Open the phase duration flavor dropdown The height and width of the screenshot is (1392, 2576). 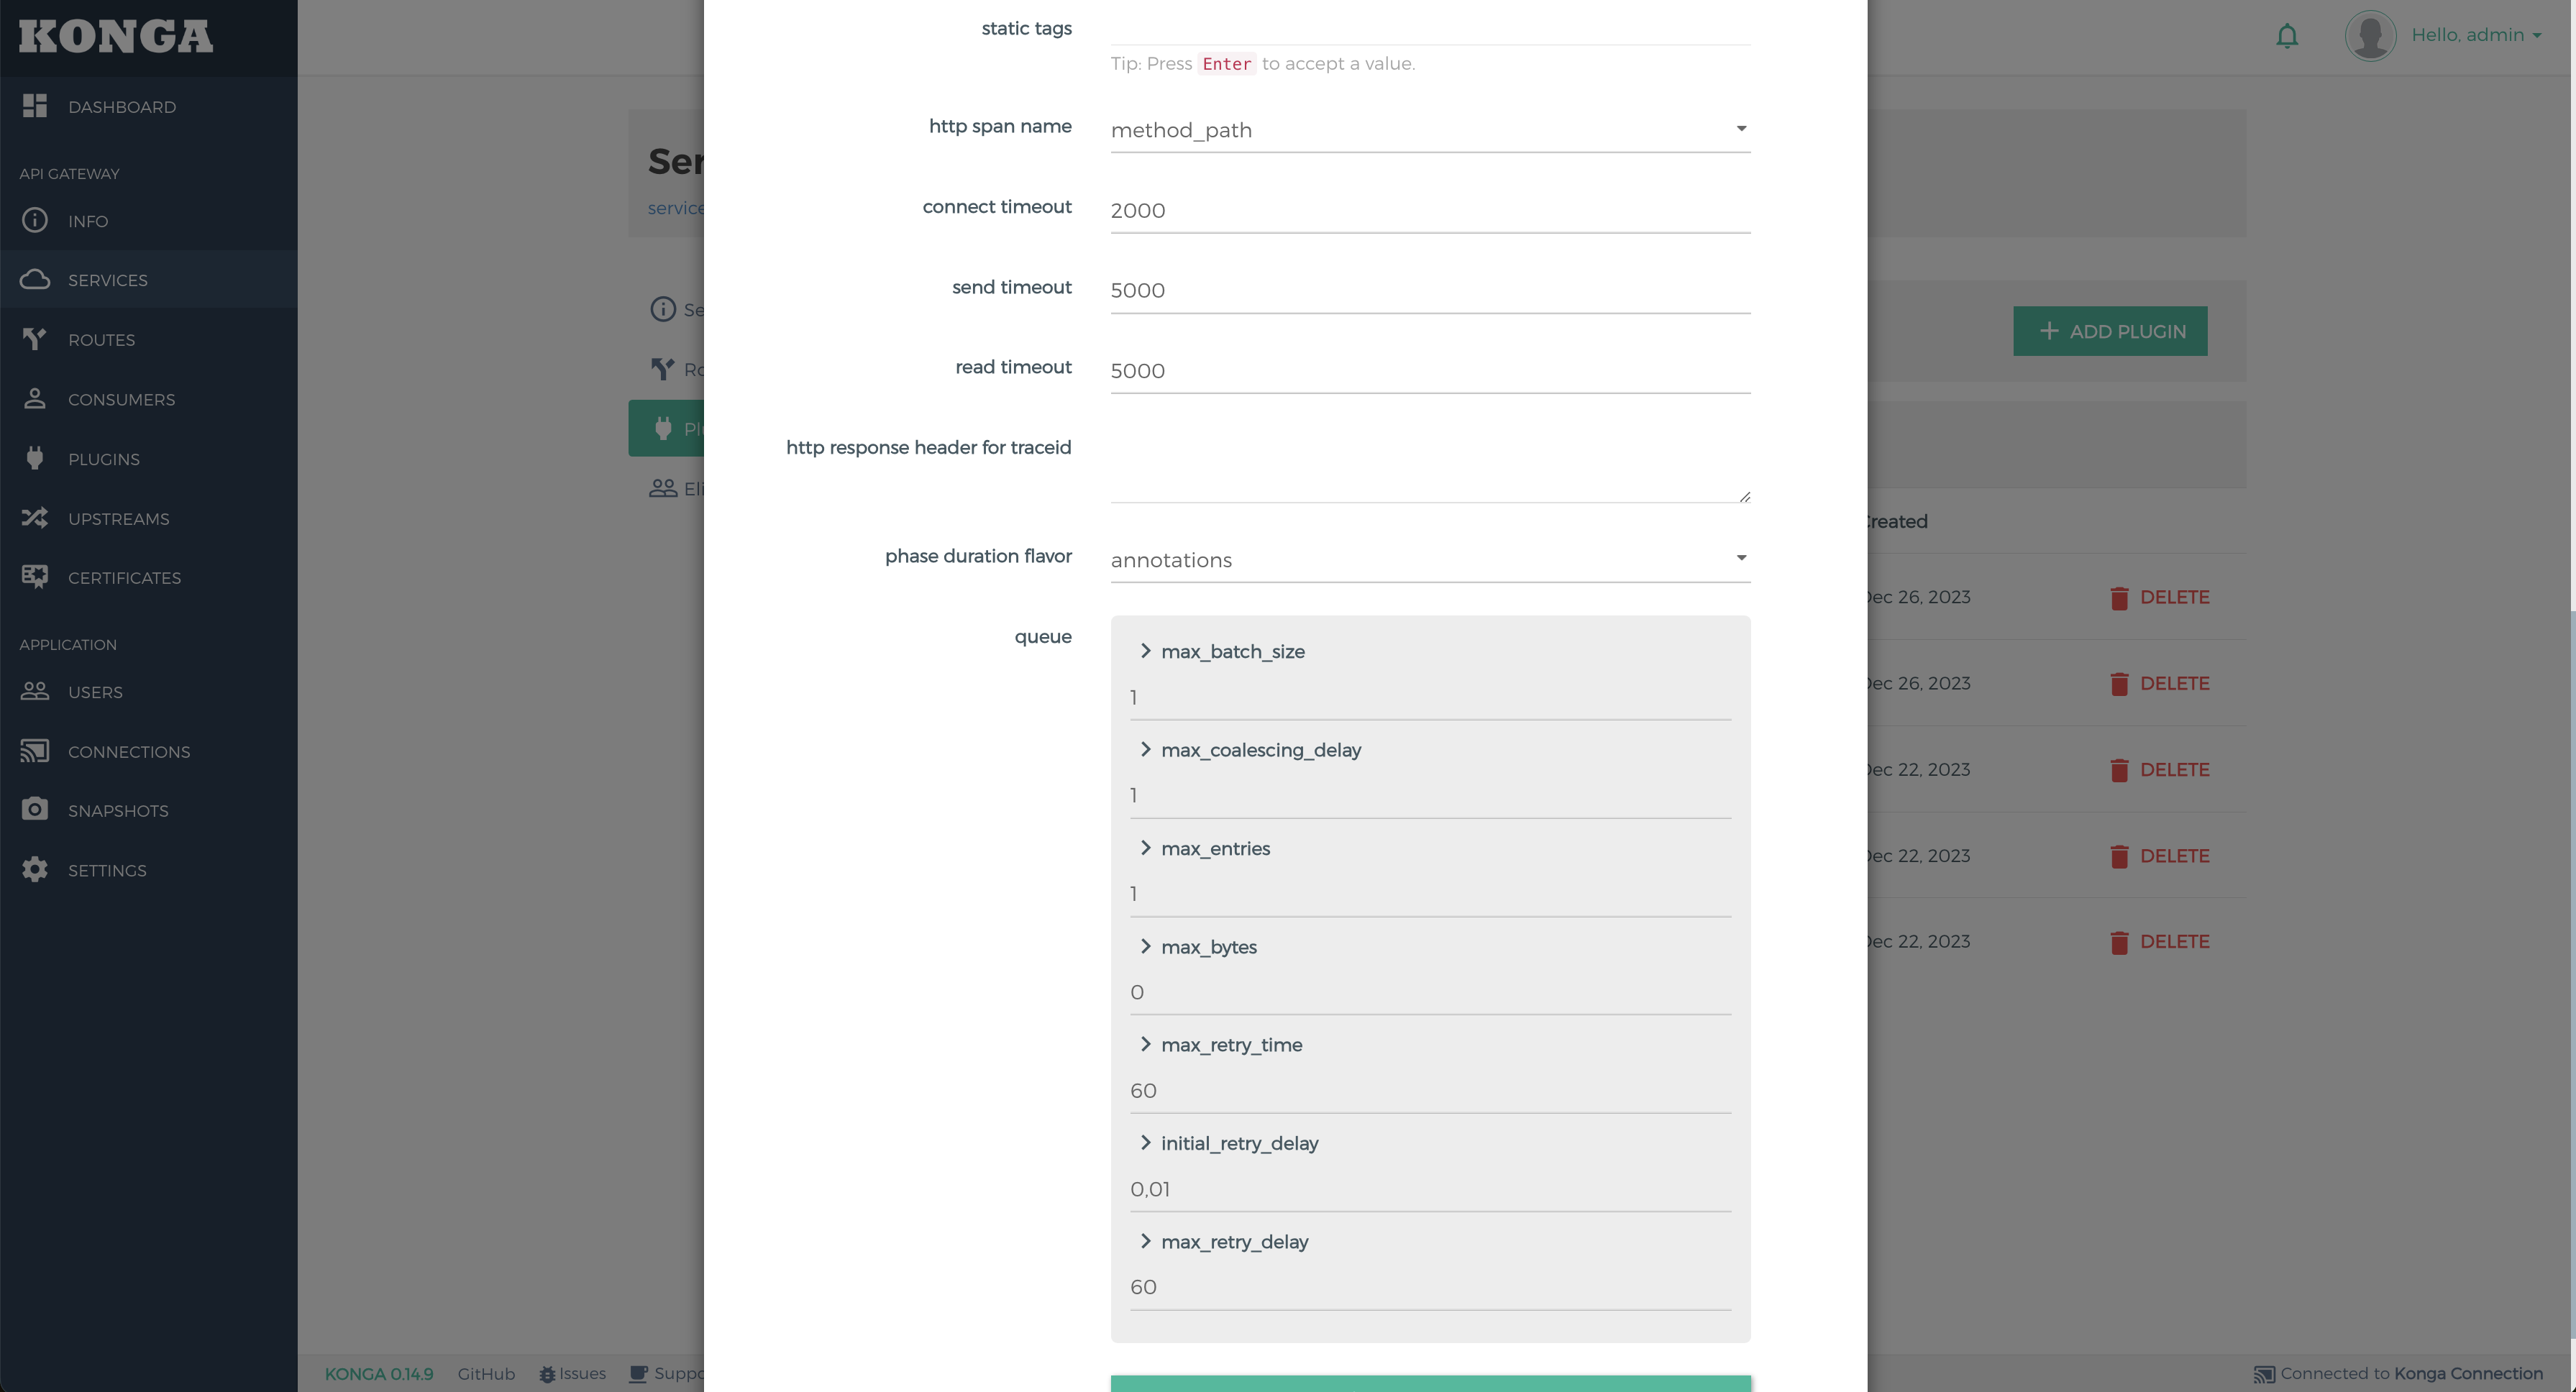(1429, 560)
